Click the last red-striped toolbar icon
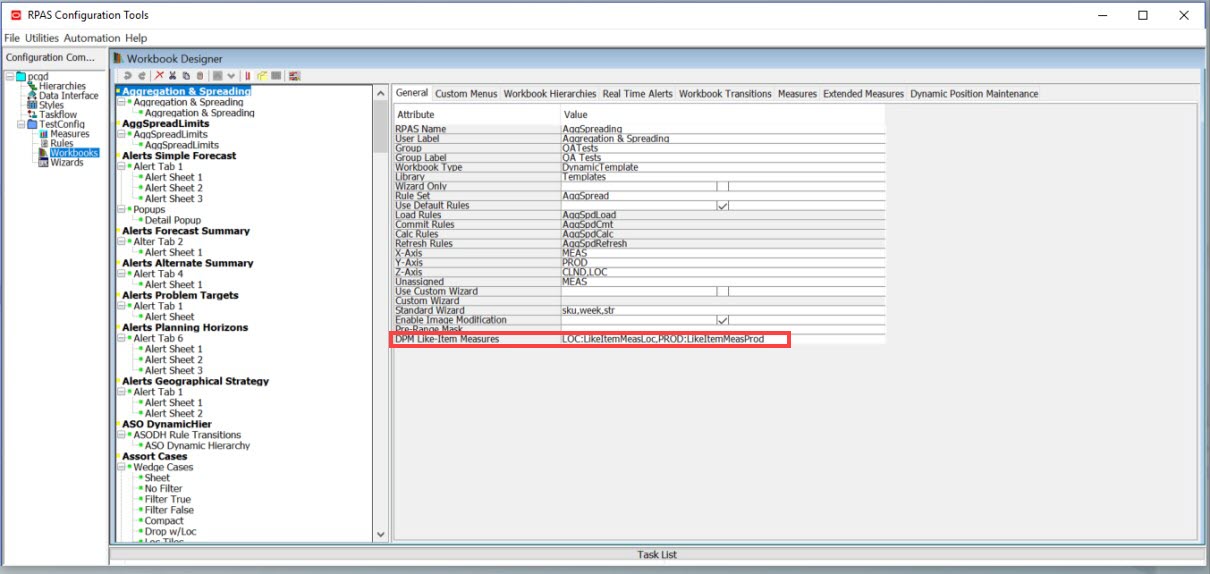The image size is (1210, 574). (x=294, y=76)
